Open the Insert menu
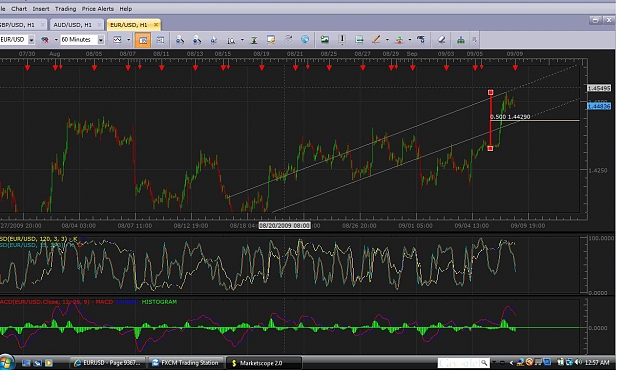Image resolution: width=625 pixels, height=375 pixels. (x=41, y=8)
